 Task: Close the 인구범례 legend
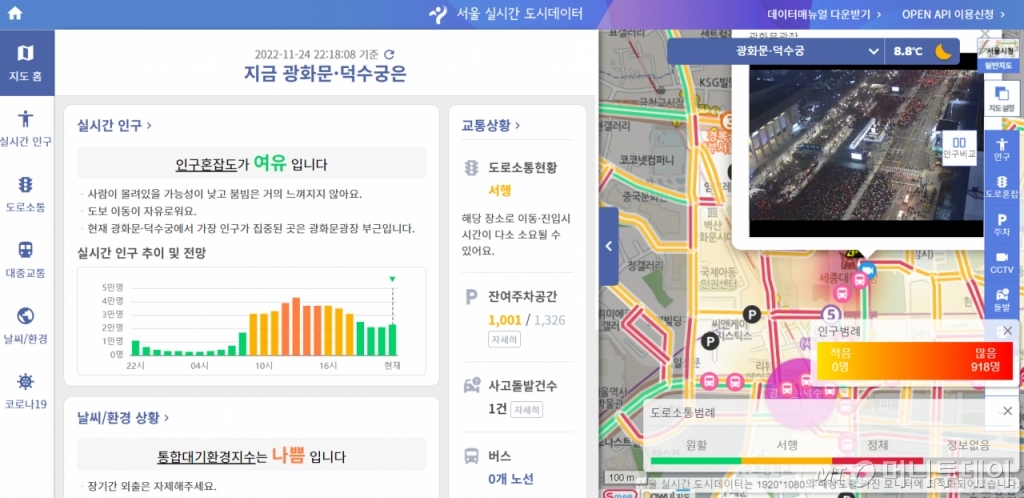pyautogui.click(x=1007, y=331)
